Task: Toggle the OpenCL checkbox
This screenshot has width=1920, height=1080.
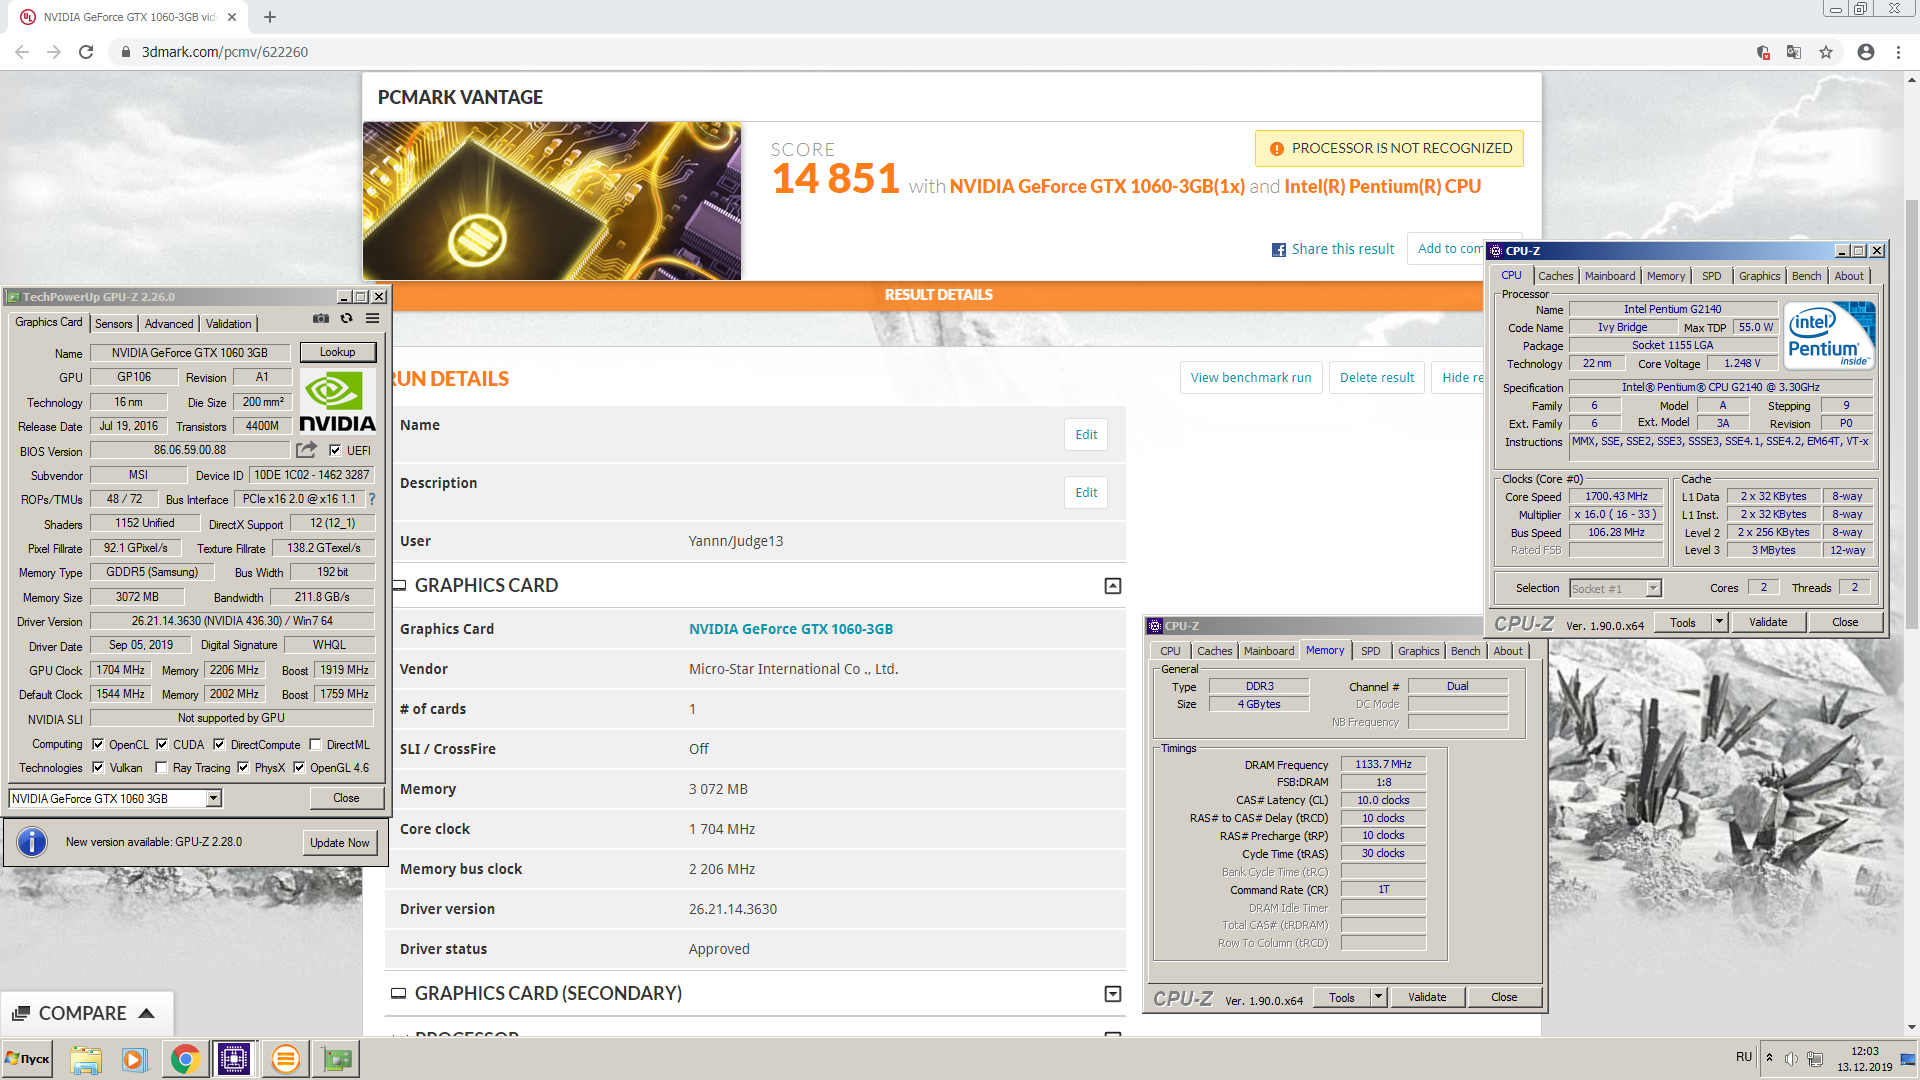Action: tap(98, 744)
